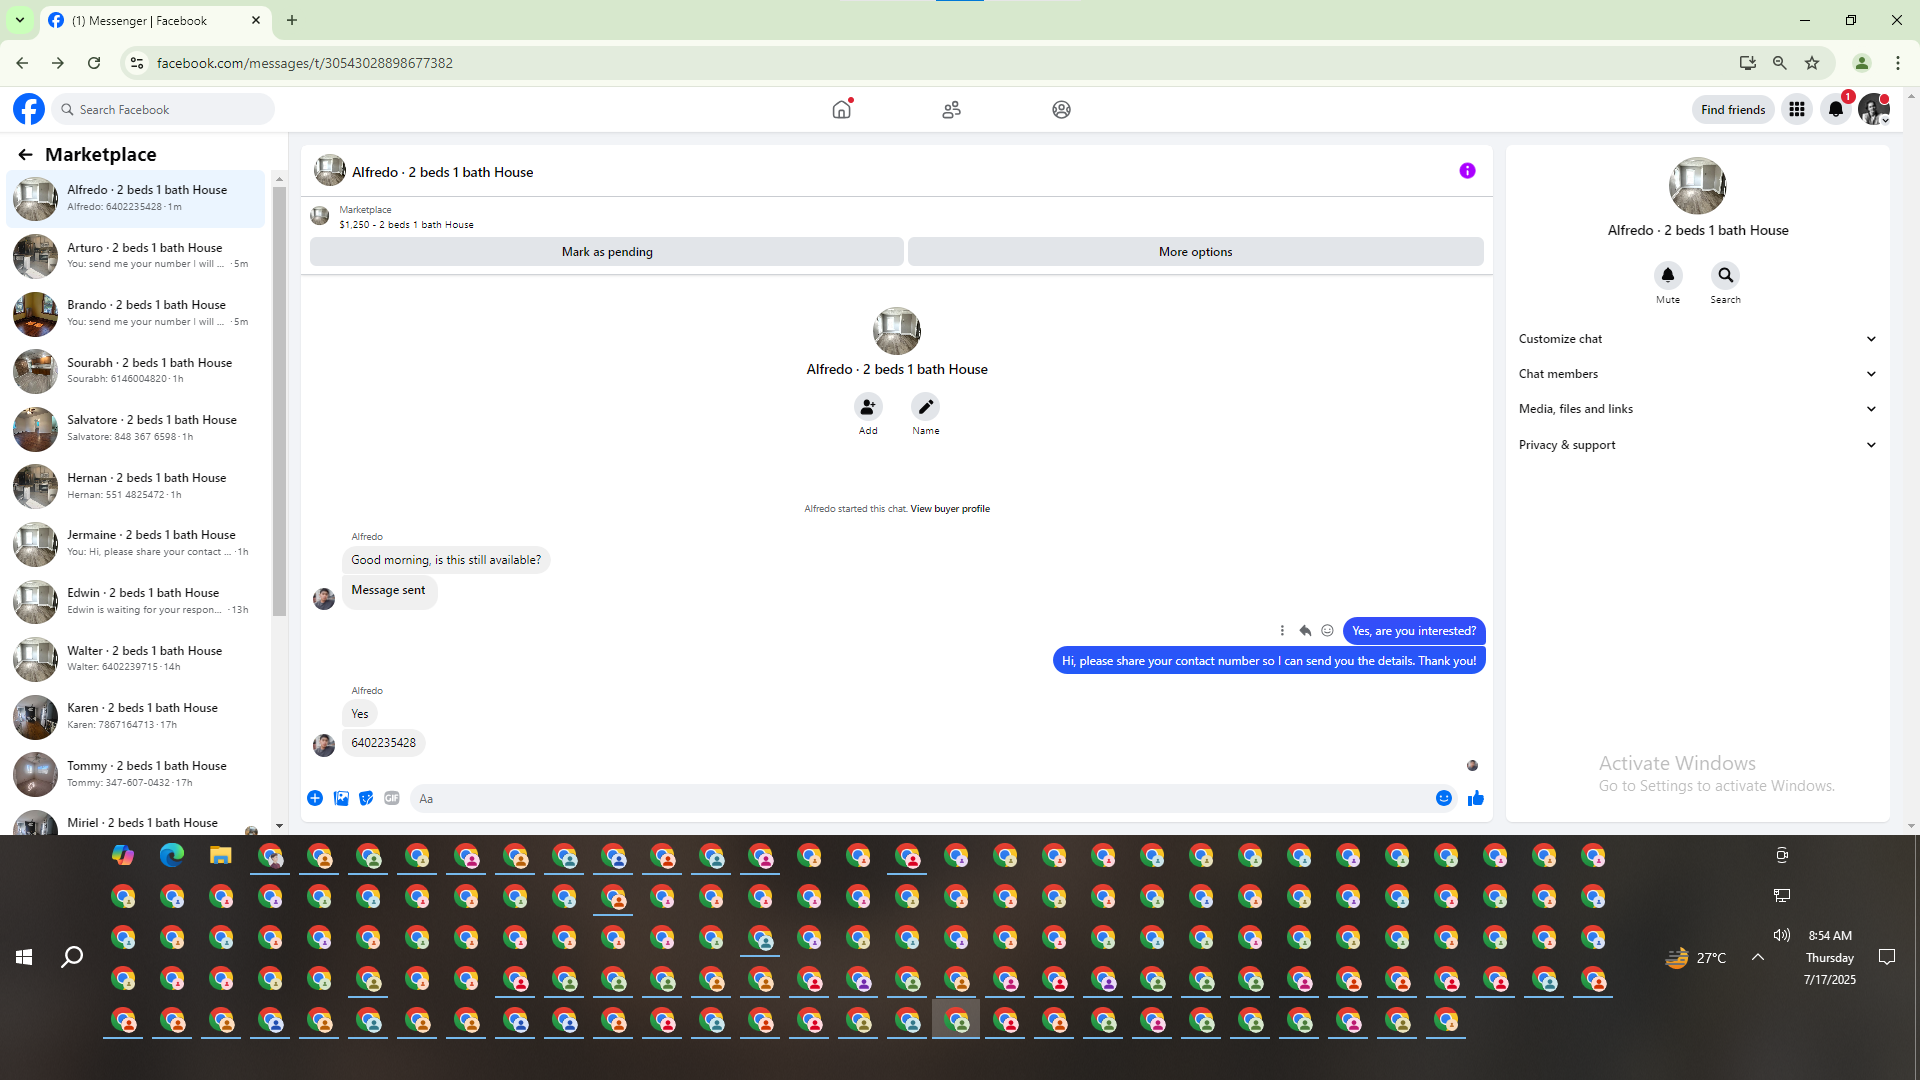
Task: Click Mark as pending button
Action: (607, 252)
